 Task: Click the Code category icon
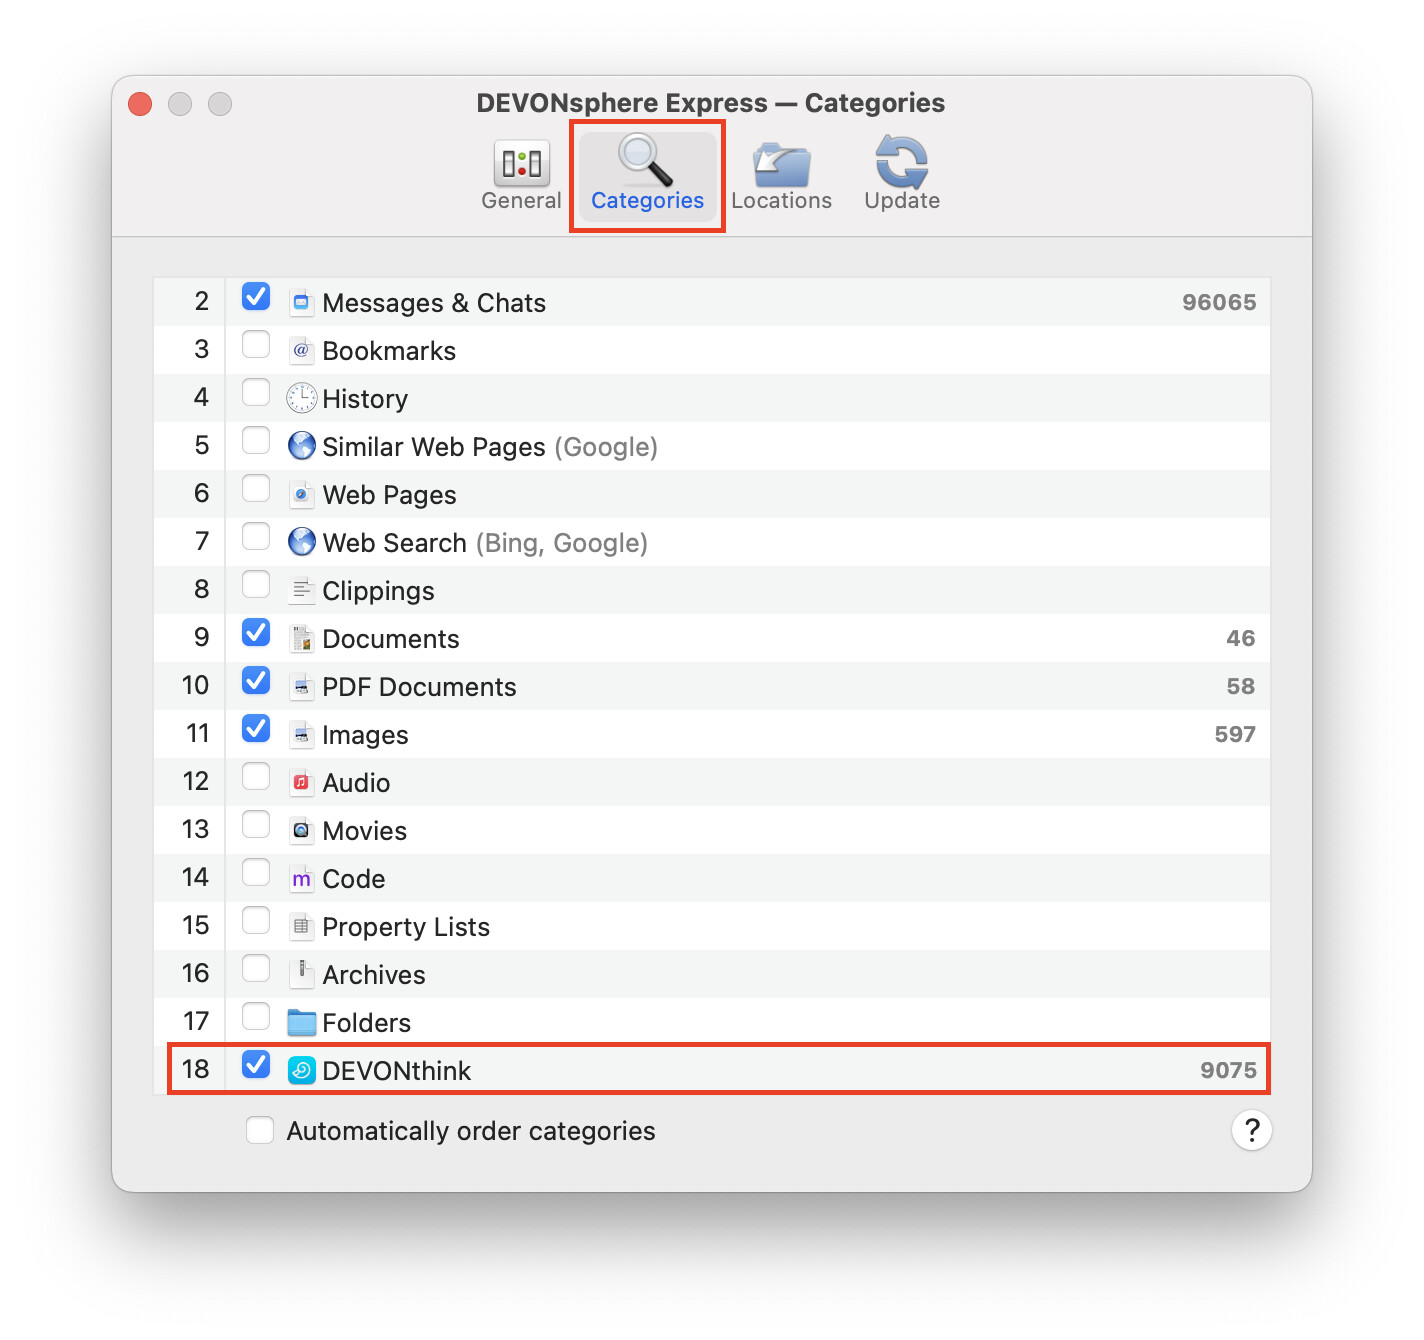coord(301,879)
